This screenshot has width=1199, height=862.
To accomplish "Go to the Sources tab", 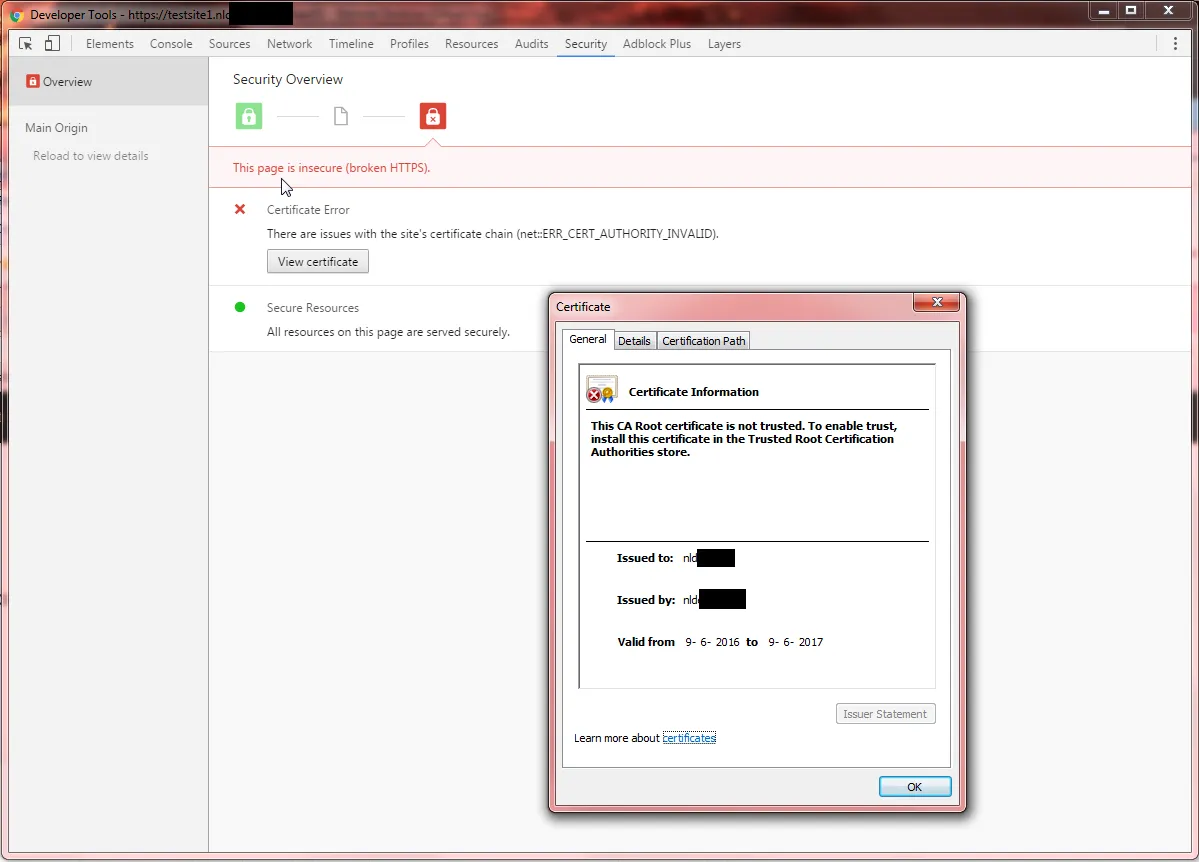I will pos(229,44).
